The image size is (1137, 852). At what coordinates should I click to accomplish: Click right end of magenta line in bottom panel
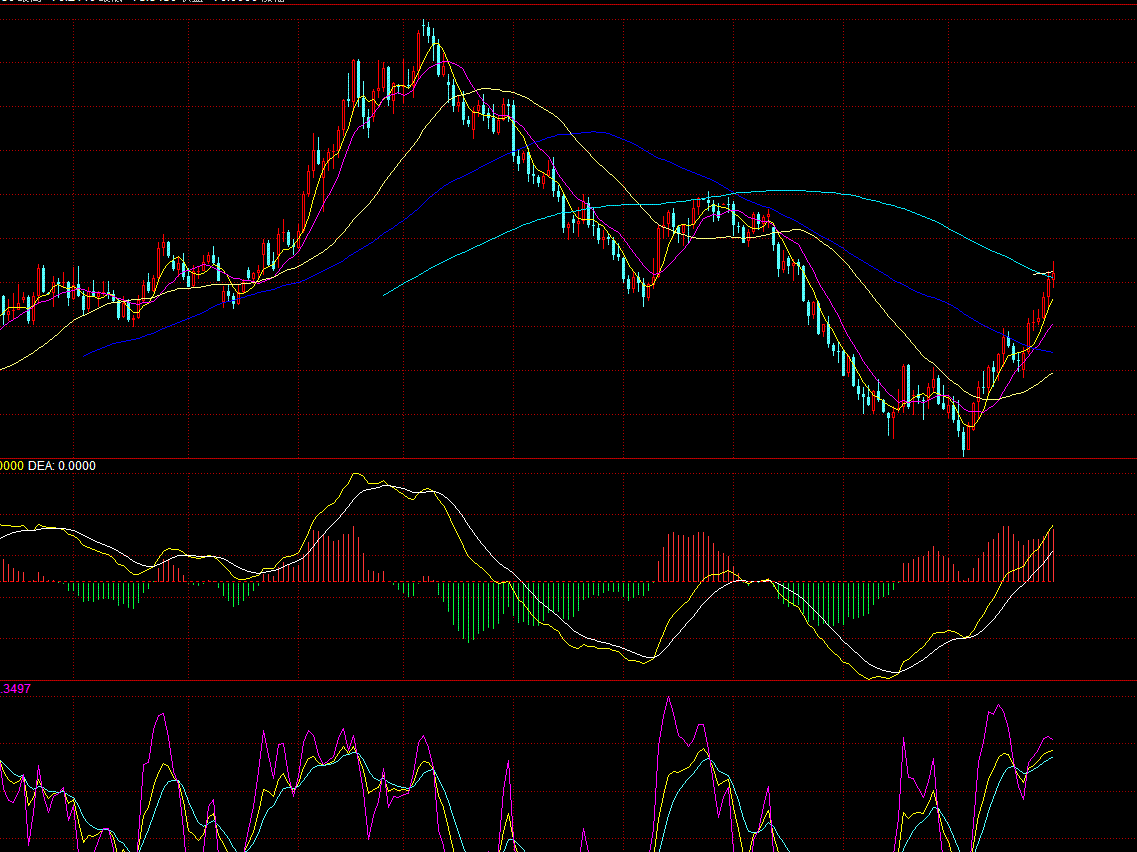pos(1053,741)
